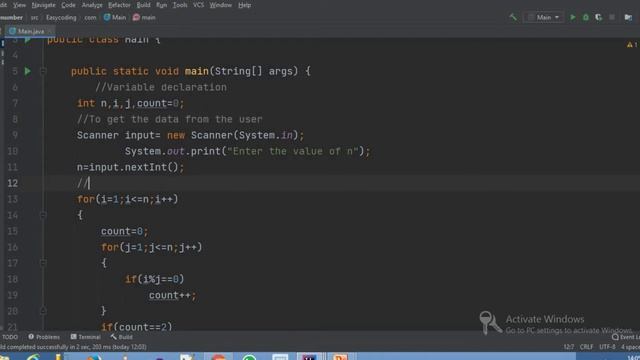Click the PowerPoint taskbar icon
The height and width of the screenshot is (360, 640).
click(340, 357)
